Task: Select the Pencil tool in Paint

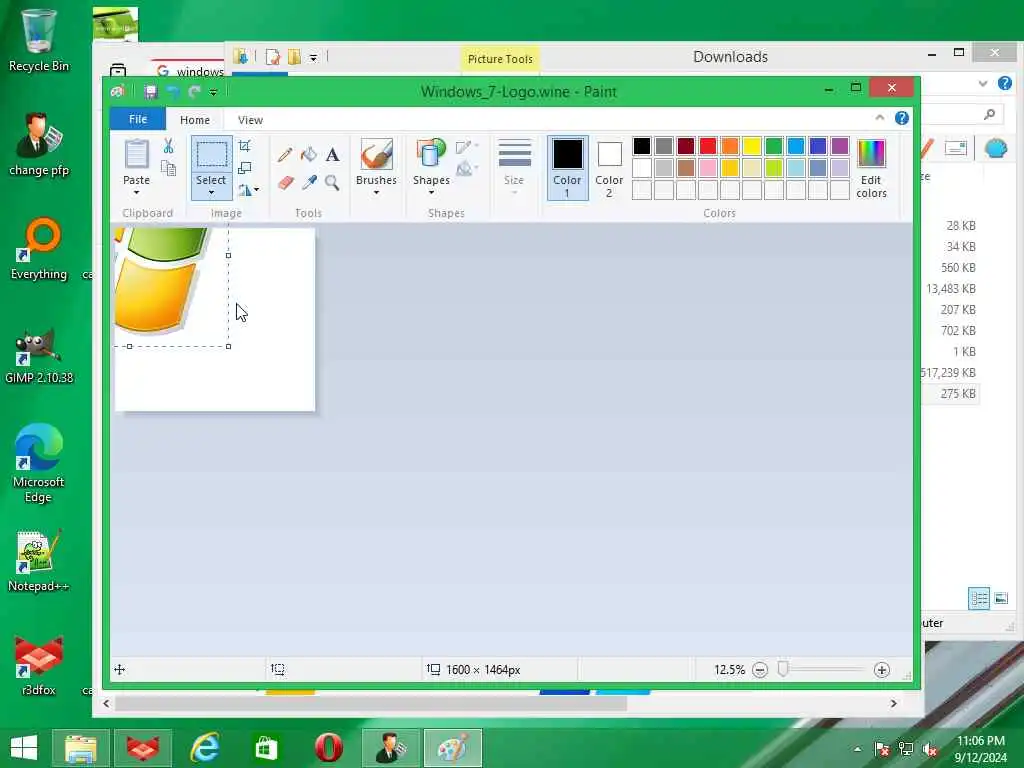Action: point(285,155)
